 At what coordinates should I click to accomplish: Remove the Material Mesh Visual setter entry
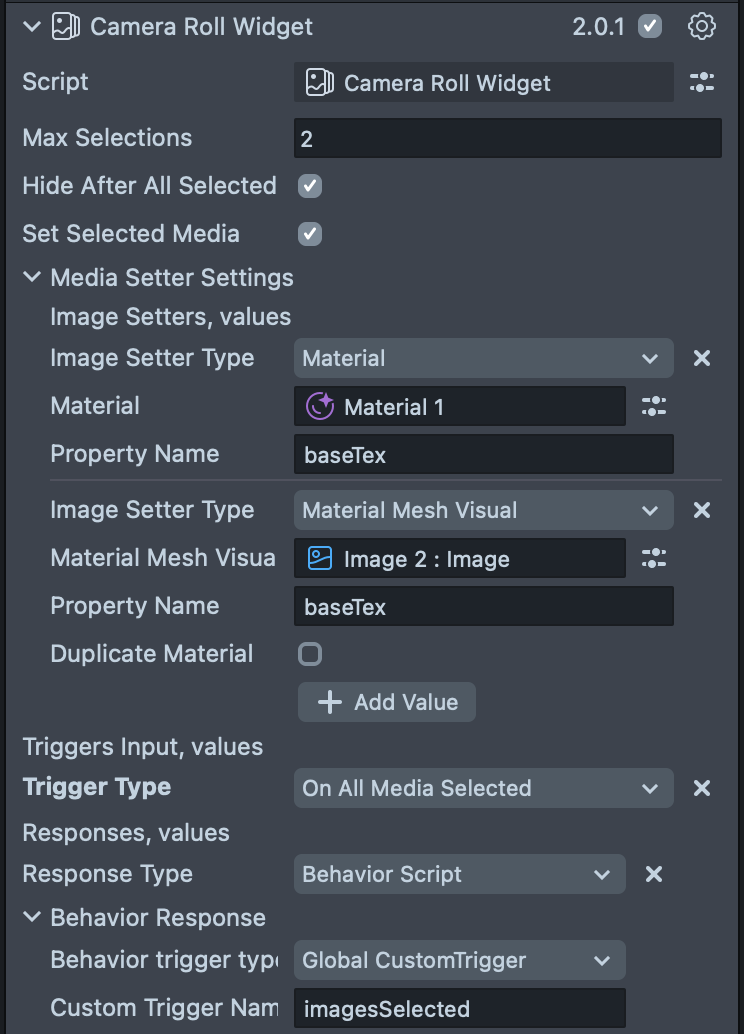pos(702,510)
